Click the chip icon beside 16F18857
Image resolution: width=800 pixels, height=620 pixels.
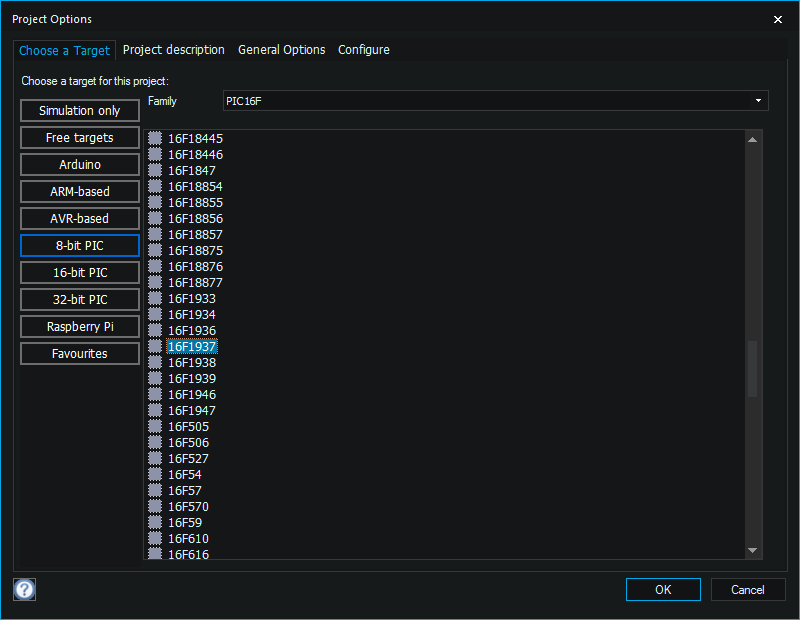pyautogui.click(x=155, y=234)
